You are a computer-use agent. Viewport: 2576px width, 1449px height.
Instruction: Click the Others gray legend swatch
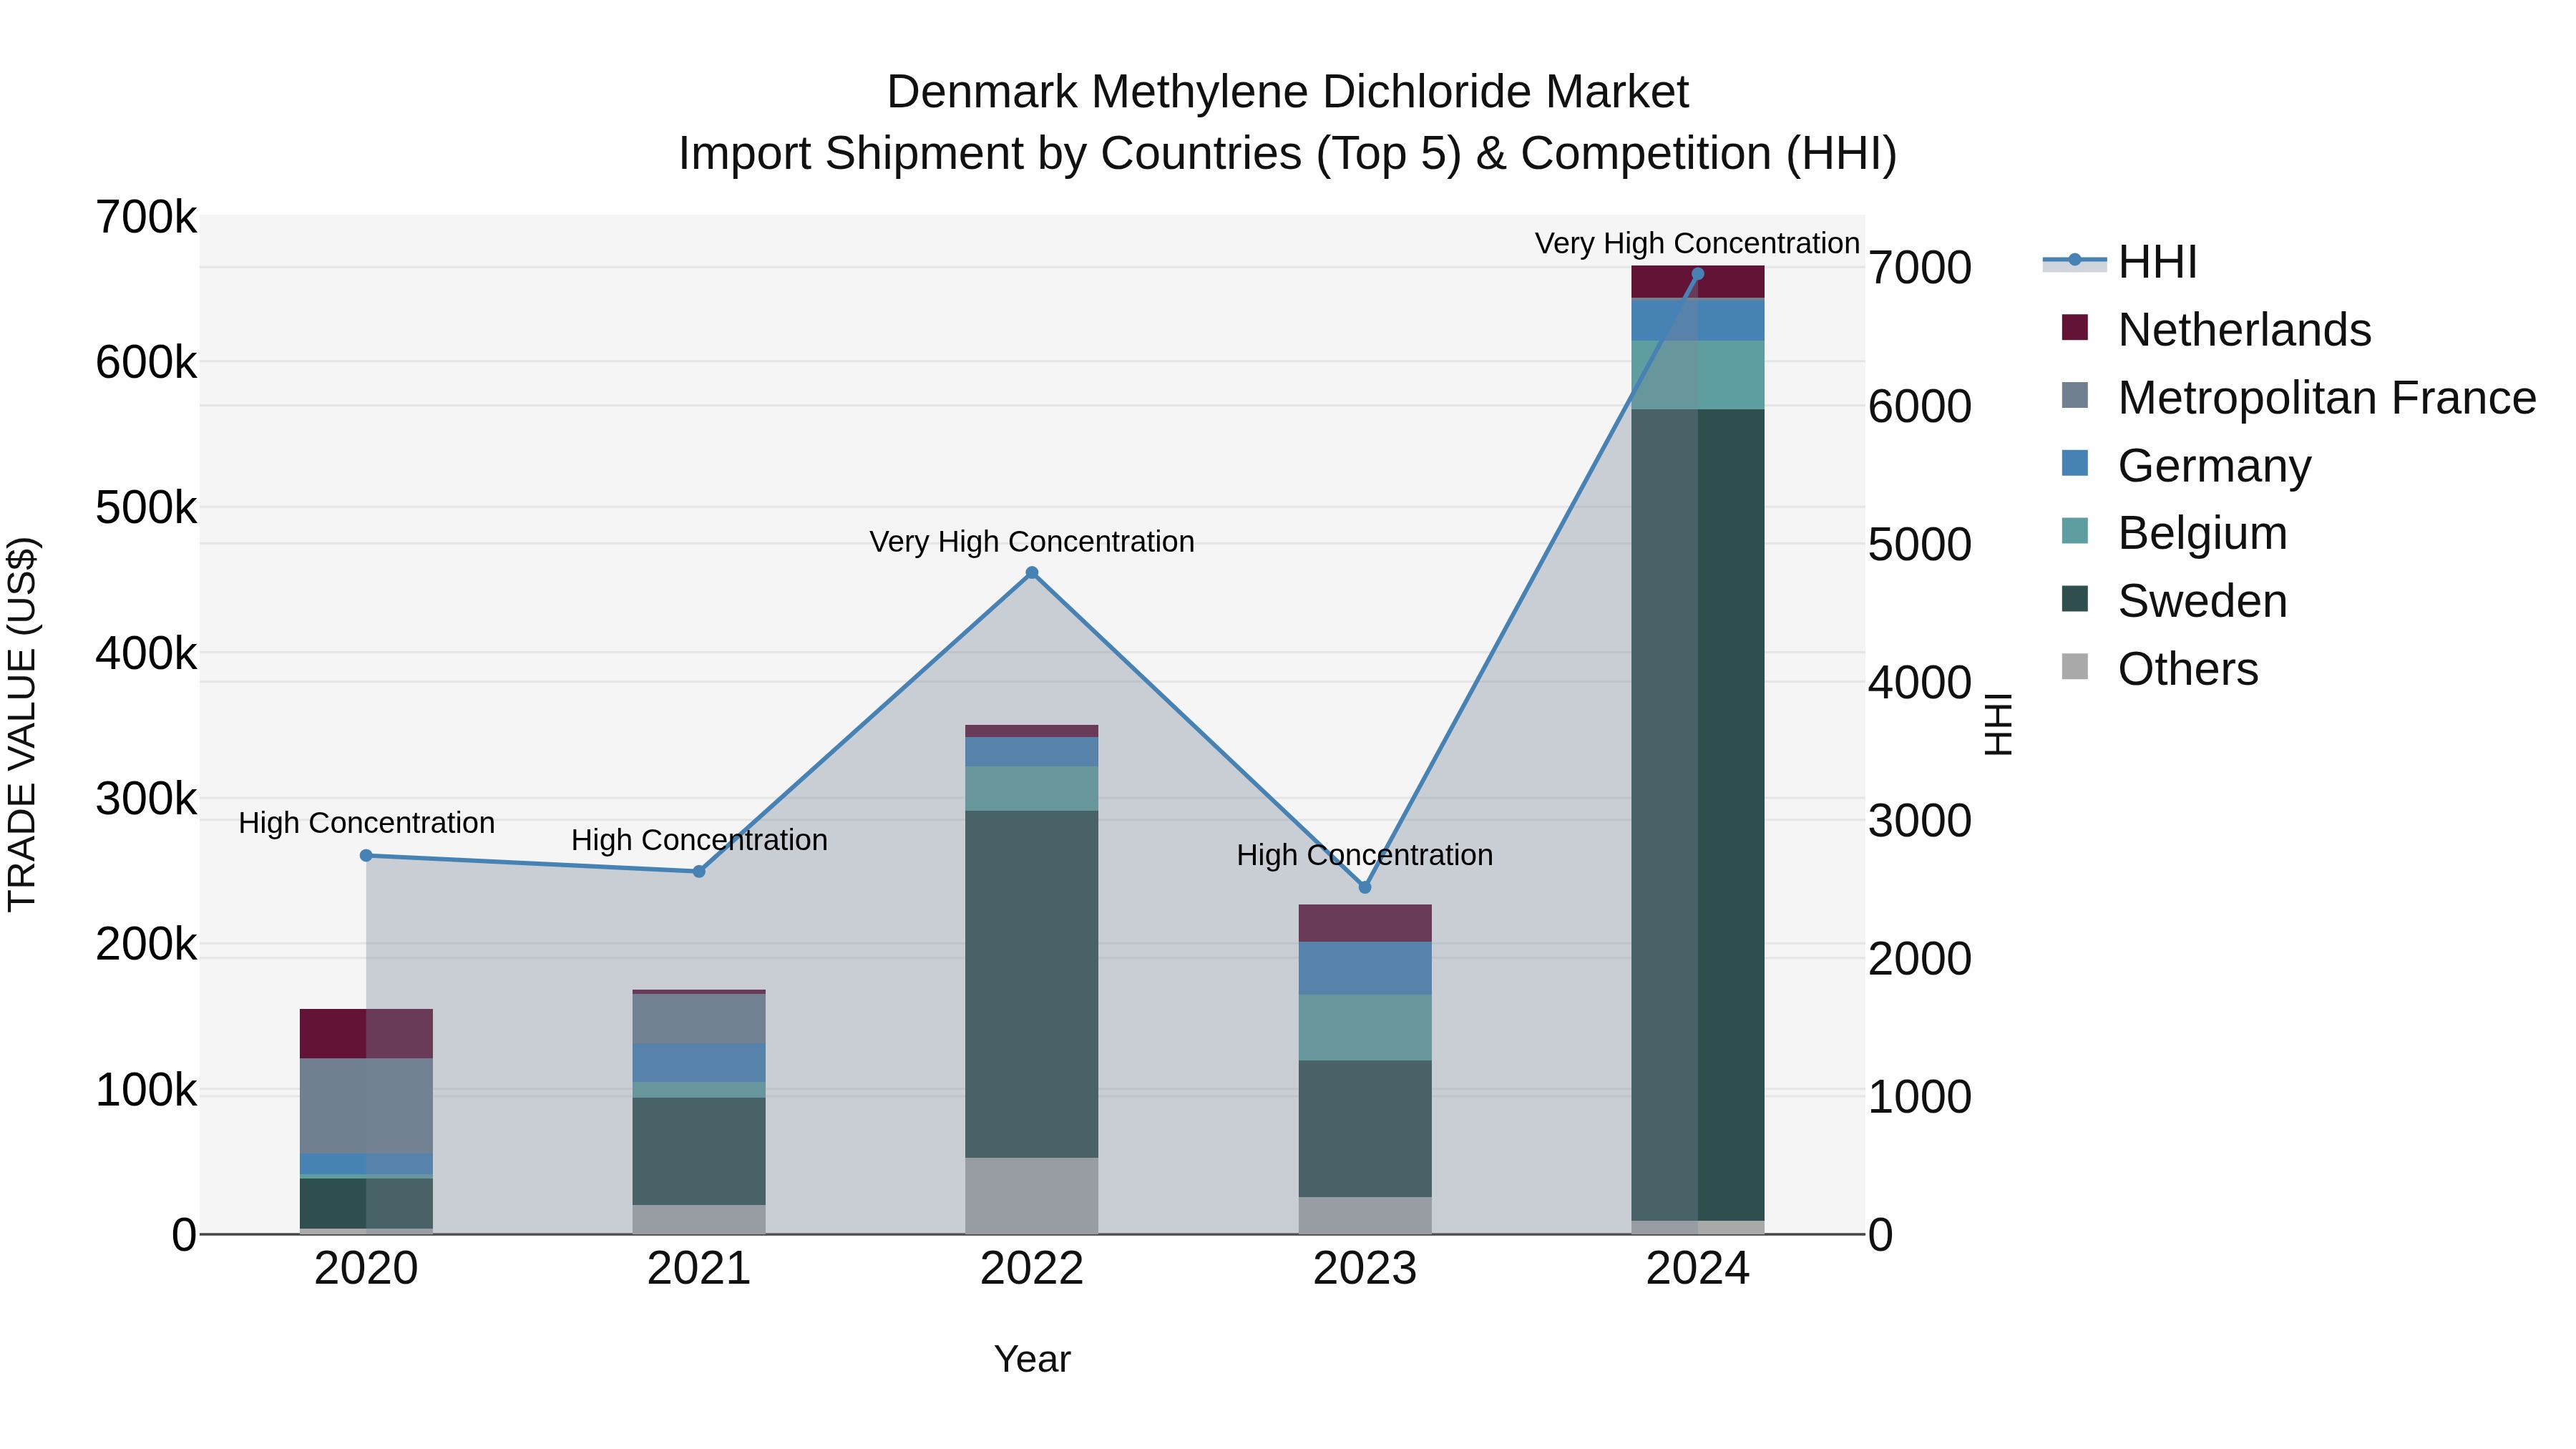2075,666
